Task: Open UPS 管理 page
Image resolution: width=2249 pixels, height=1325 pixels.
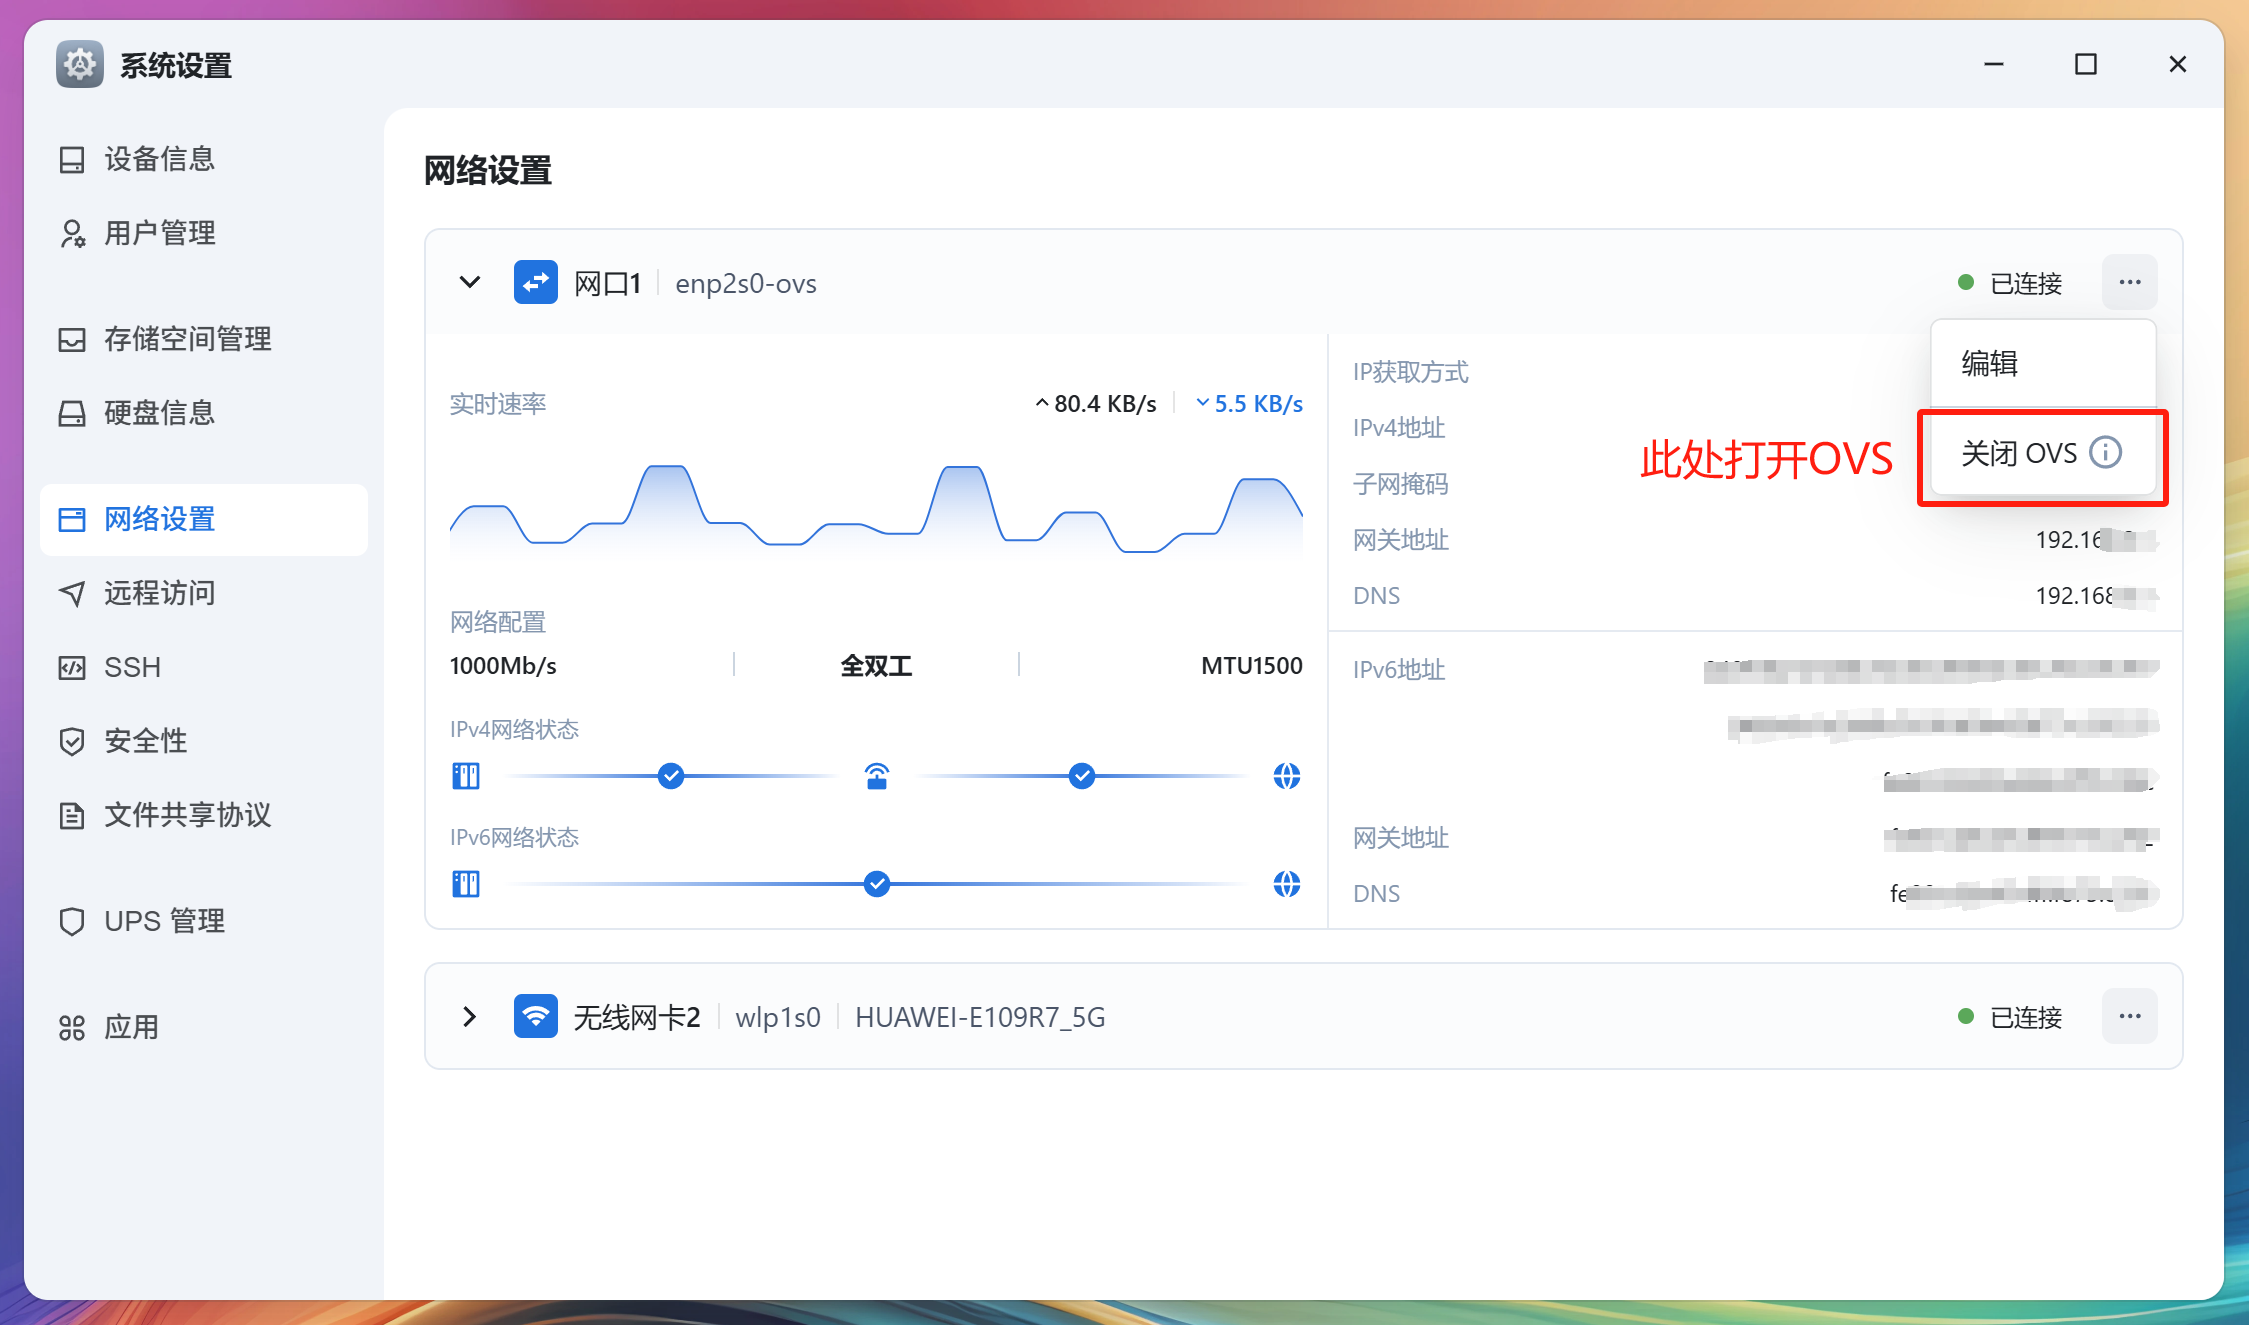Action: (163, 920)
